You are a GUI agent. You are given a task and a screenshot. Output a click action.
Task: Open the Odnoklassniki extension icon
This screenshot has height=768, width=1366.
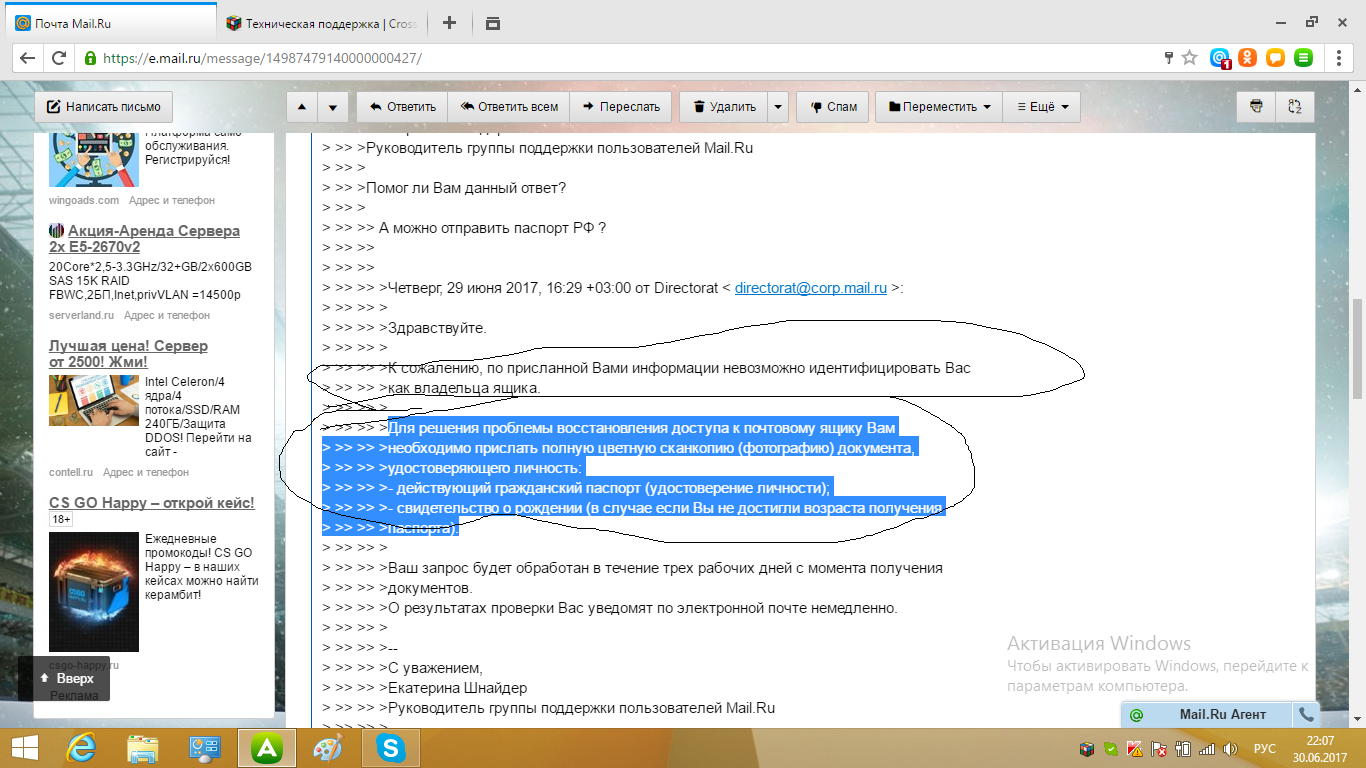(x=1247, y=58)
